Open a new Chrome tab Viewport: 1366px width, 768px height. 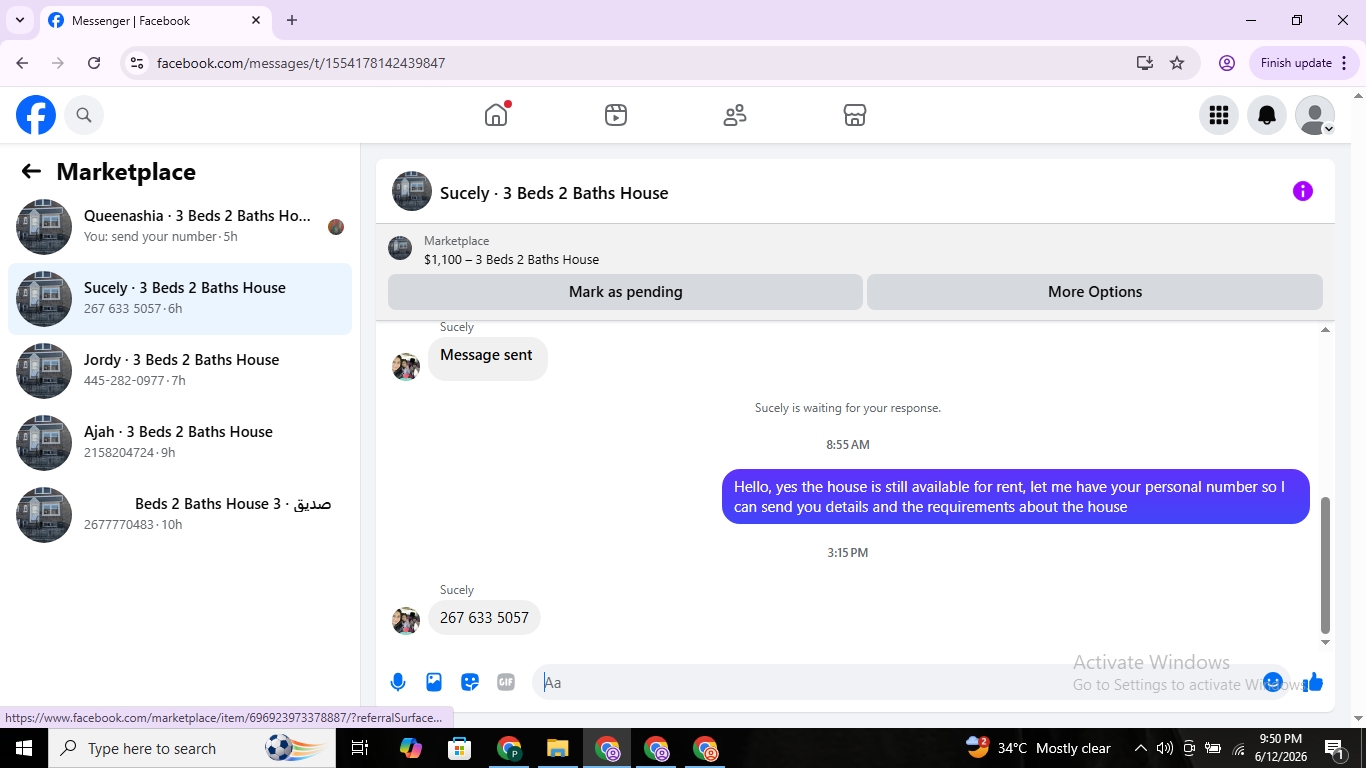pyautogui.click(x=292, y=20)
